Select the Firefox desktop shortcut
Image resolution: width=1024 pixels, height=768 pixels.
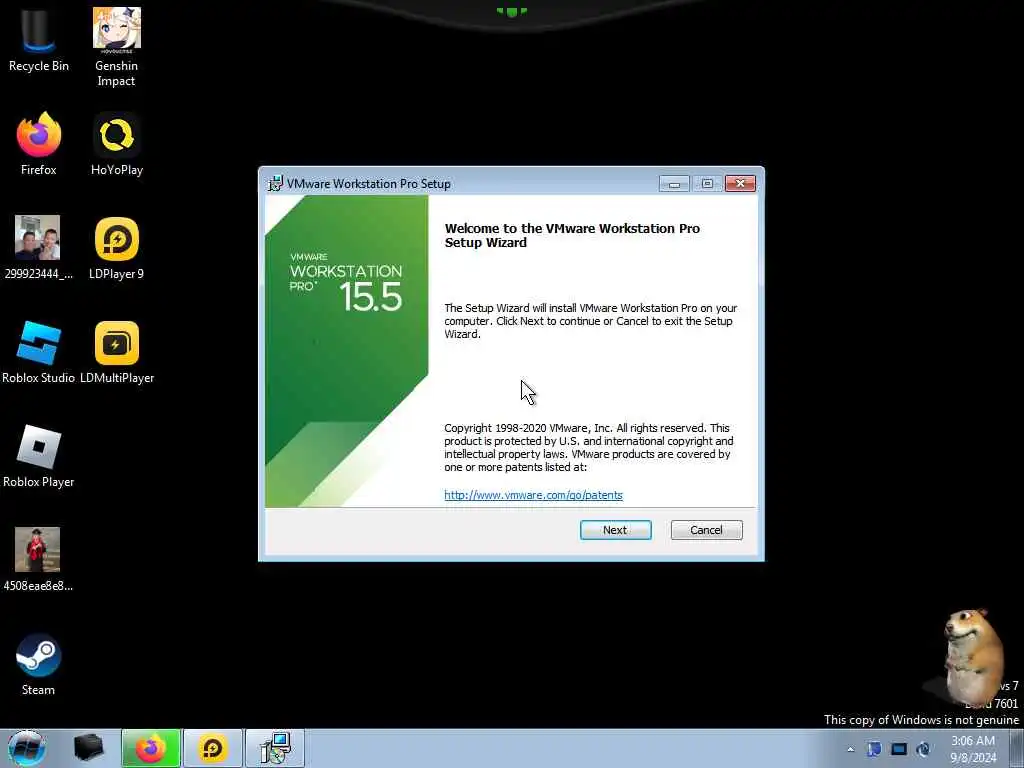tap(39, 144)
